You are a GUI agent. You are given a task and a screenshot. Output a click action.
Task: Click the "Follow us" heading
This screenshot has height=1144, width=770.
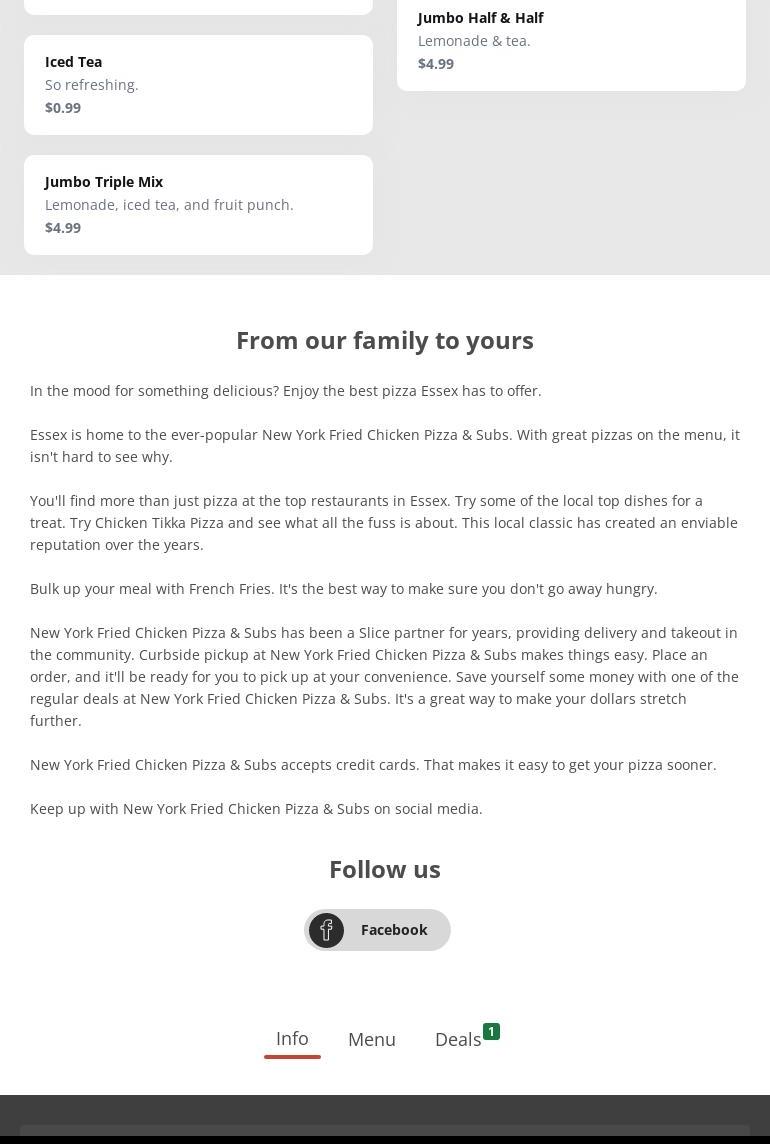click(x=385, y=869)
